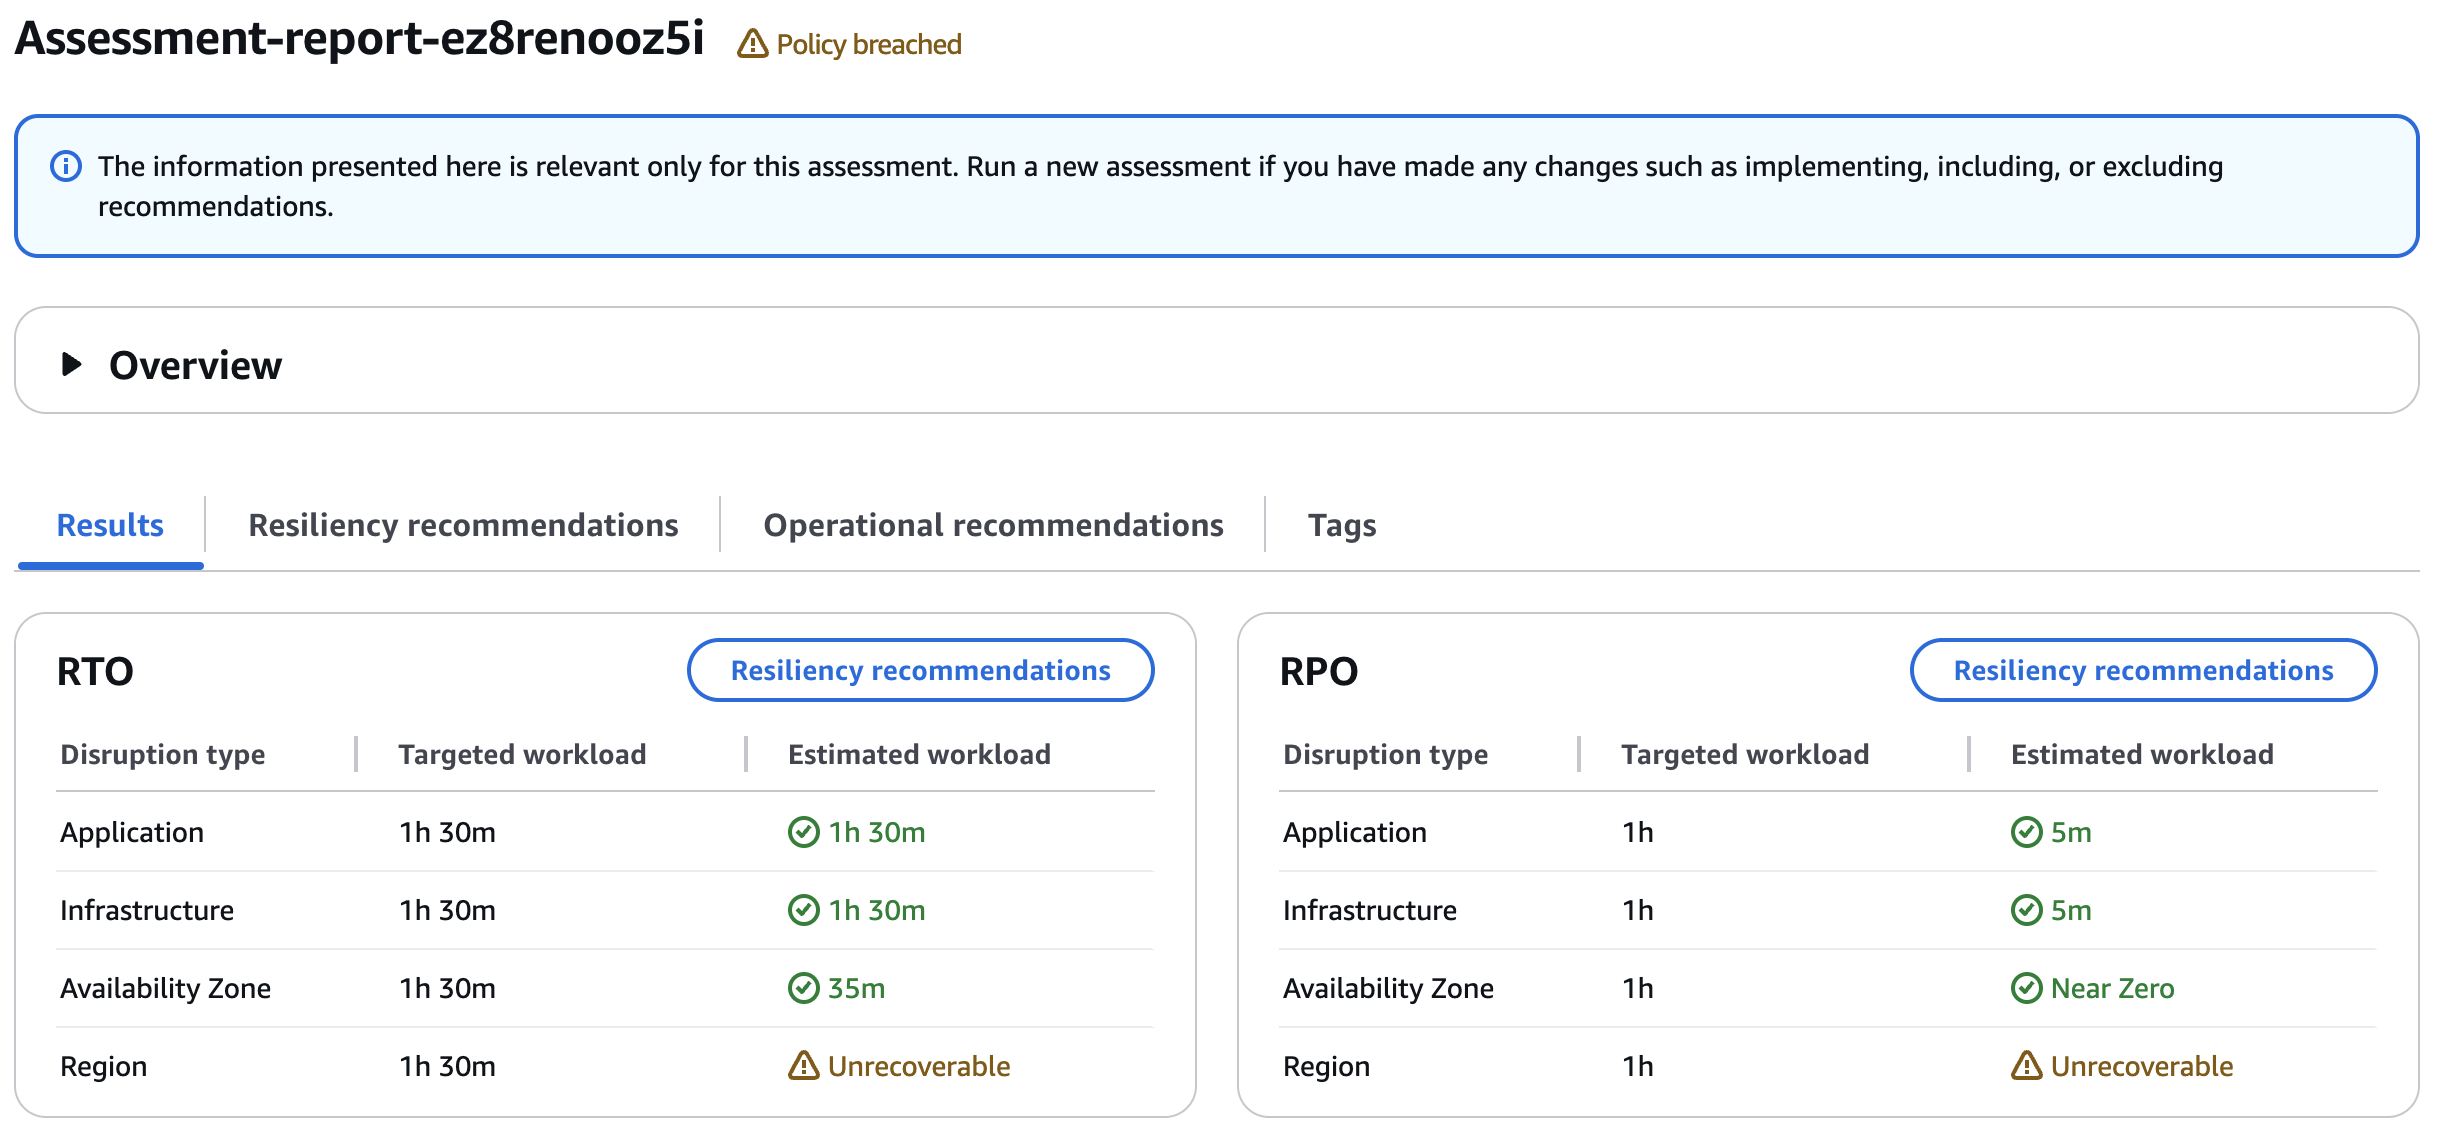
Task: Click the check icon next to Near Zero
Action: point(2027,987)
